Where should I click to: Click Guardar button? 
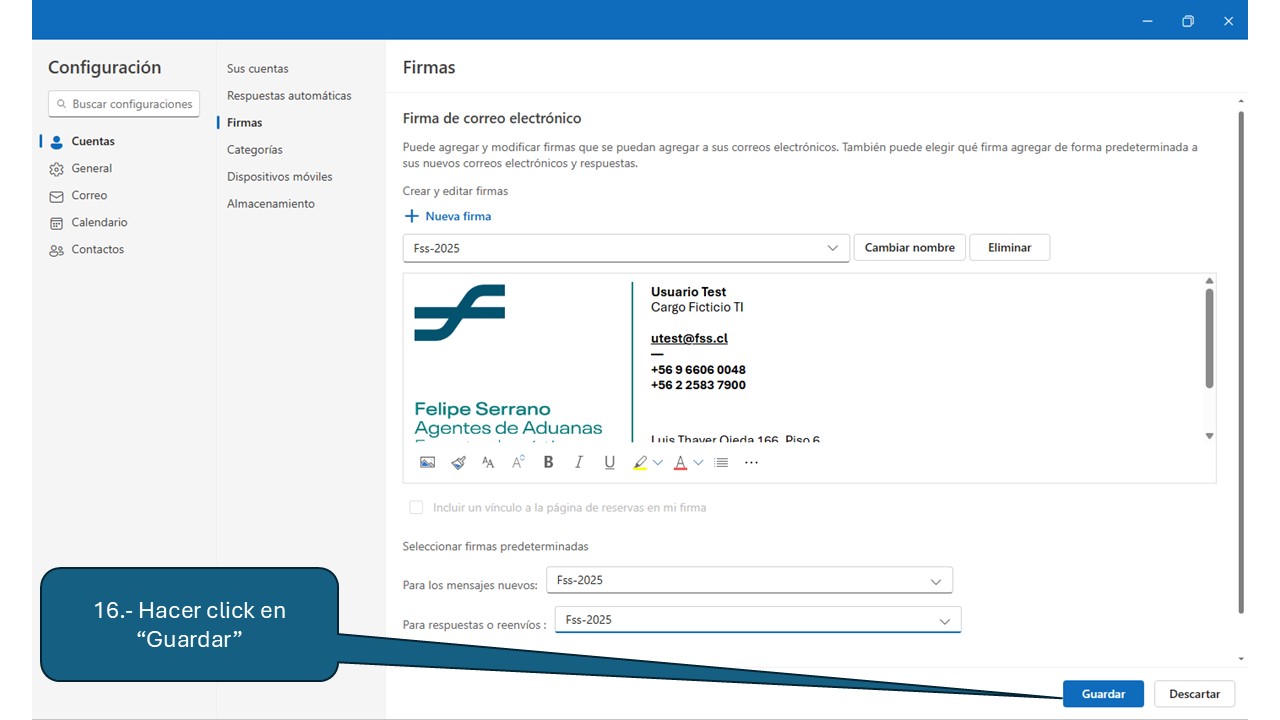tap(1103, 694)
